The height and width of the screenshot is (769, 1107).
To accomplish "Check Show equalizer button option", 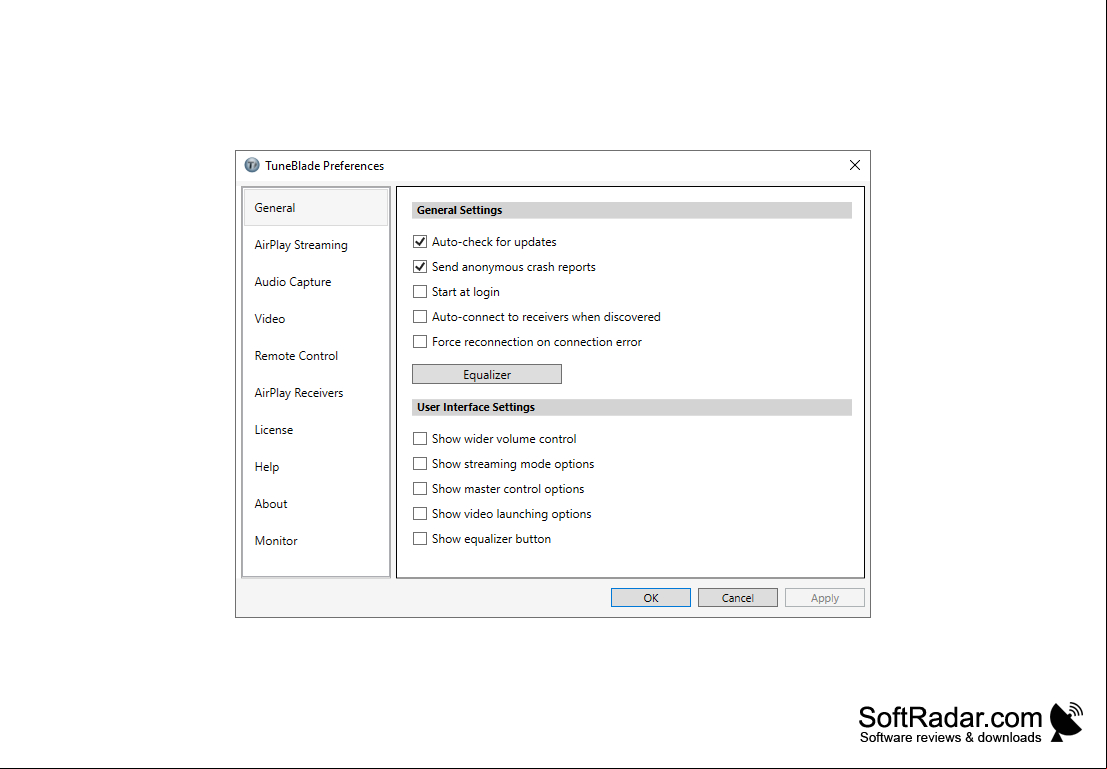I will [x=420, y=539].
